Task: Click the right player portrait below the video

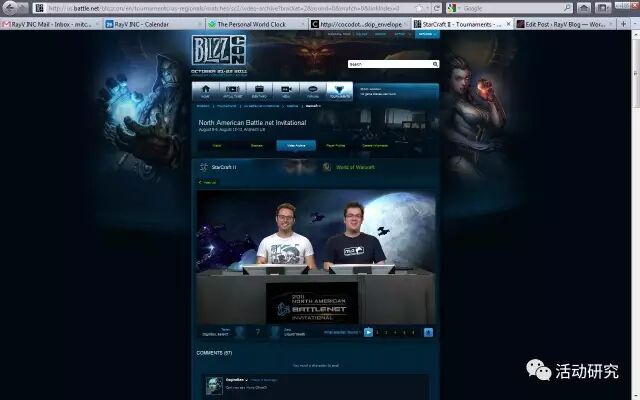Action: pos(275,332)
